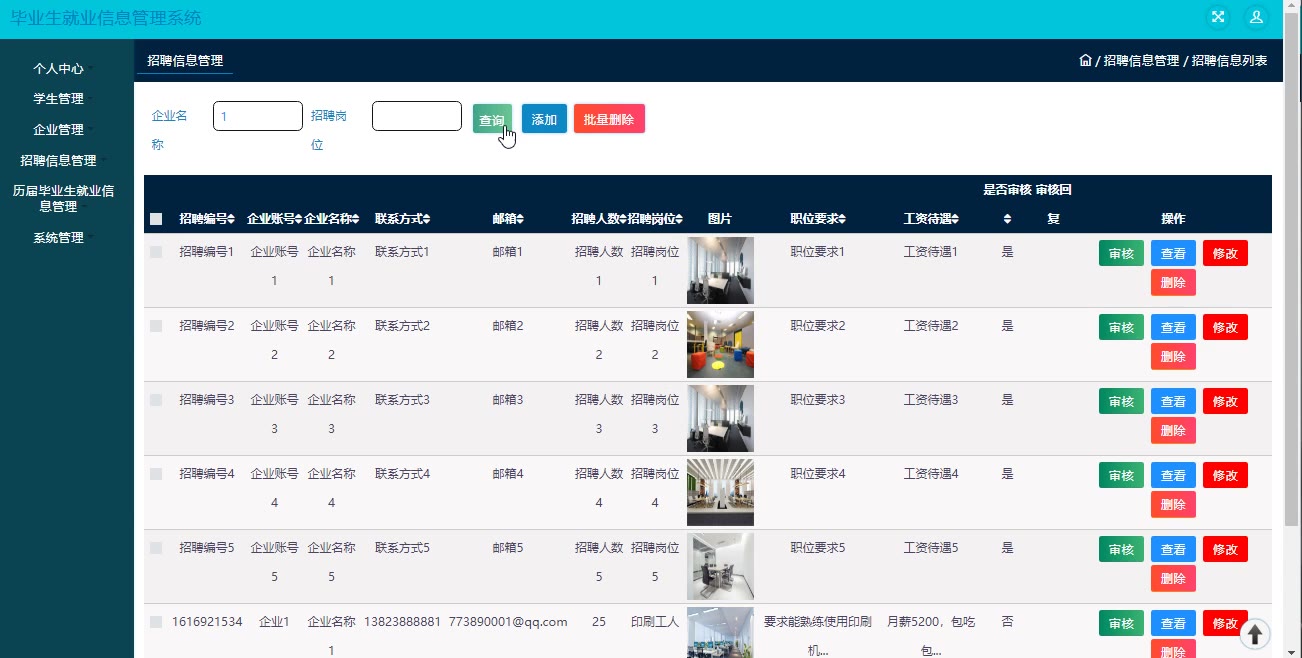Click 删除 button for 招聘编号4 row
The image size is (1302, 658).
[x=1173, y=504]
